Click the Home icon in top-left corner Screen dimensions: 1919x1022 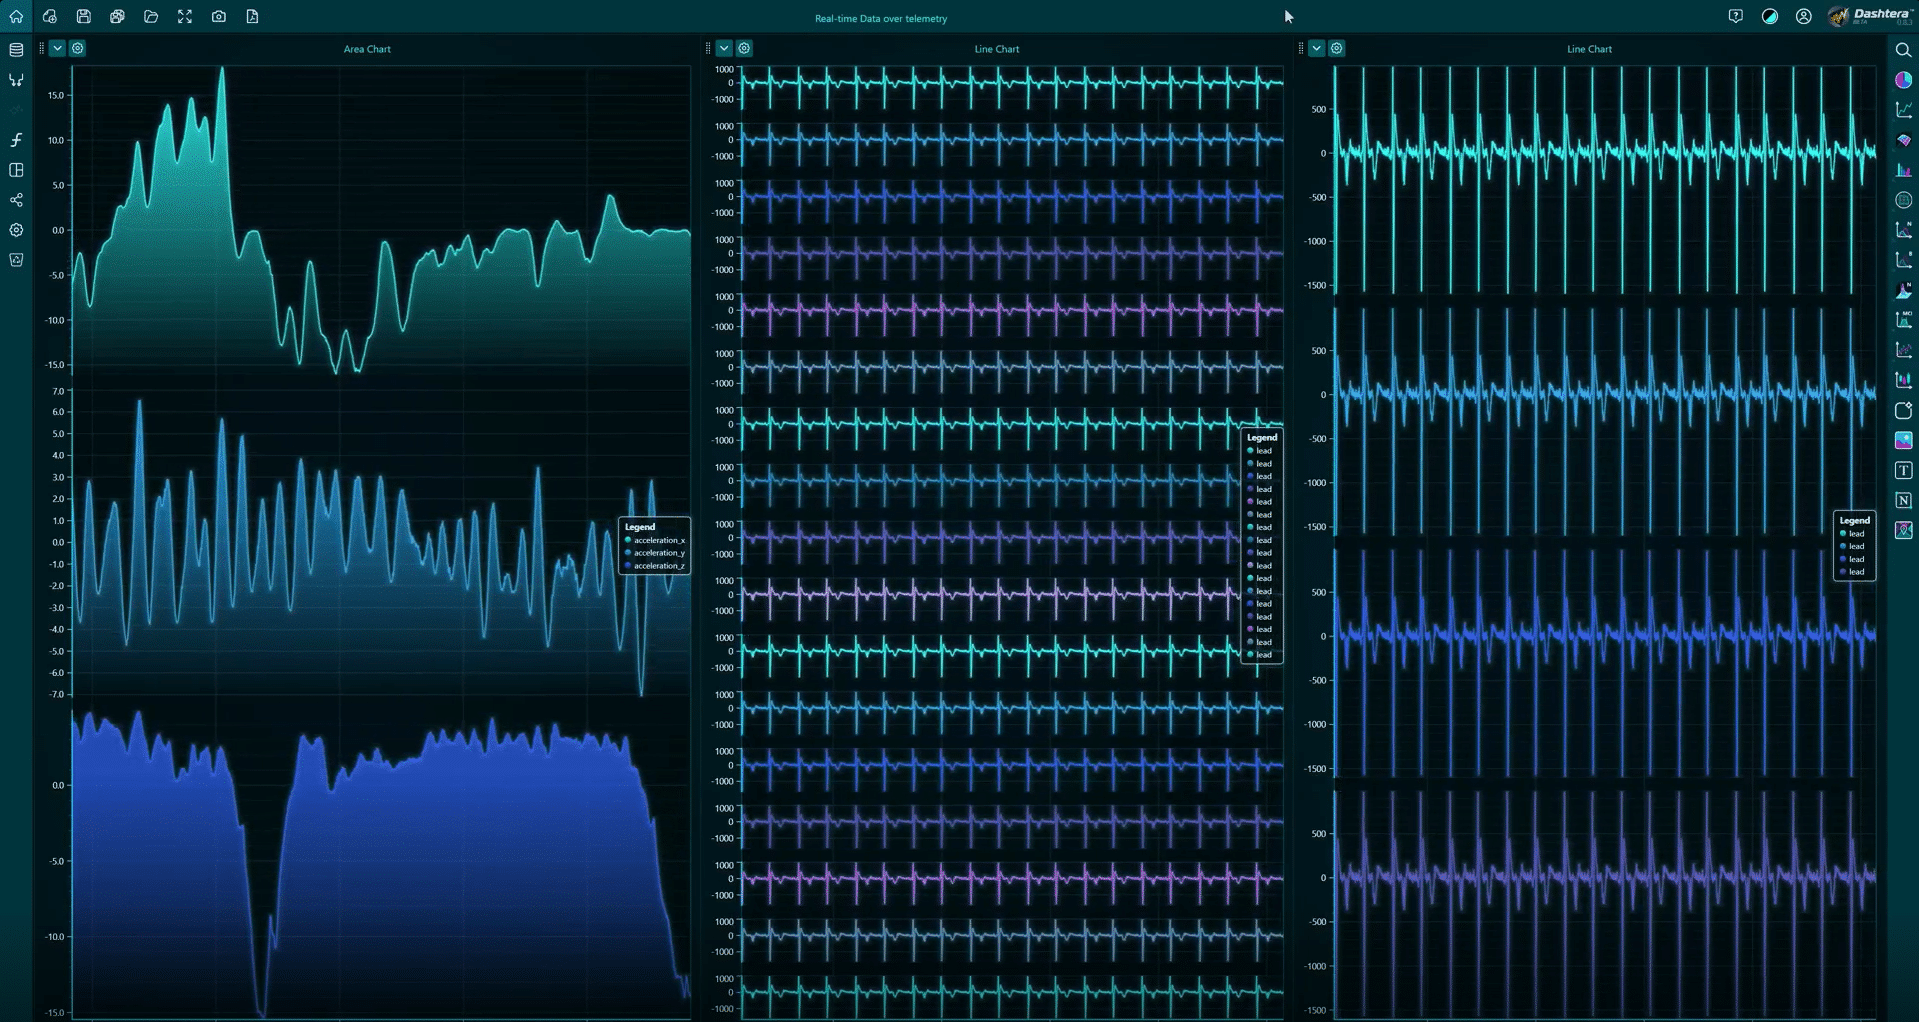[16, 17]
